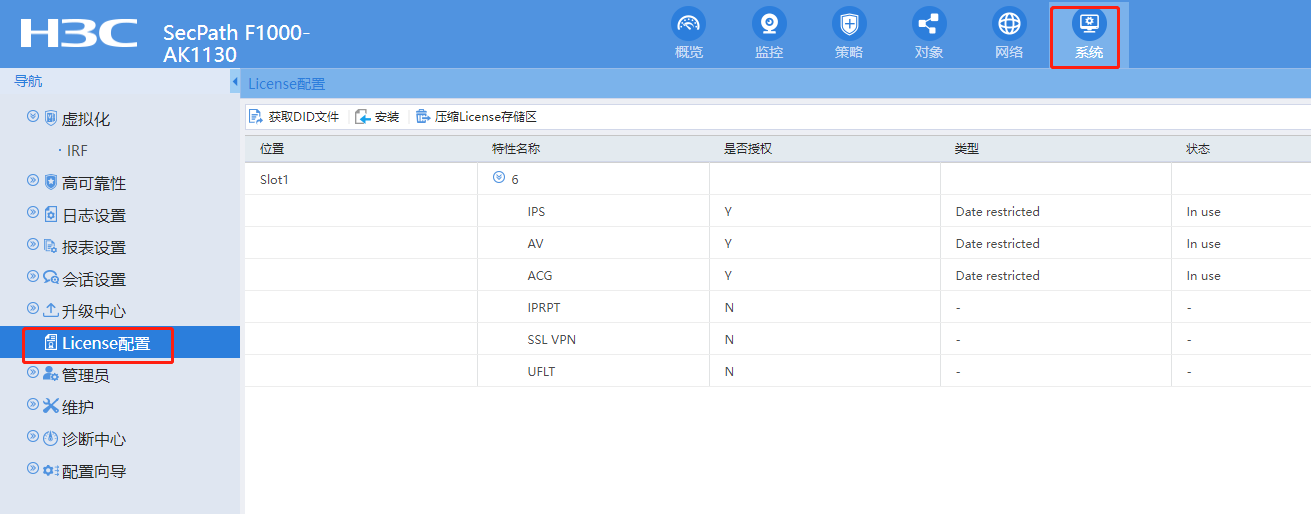Expand the 会话设置 tree node
1311x514 pixels.
pos(33,277)
